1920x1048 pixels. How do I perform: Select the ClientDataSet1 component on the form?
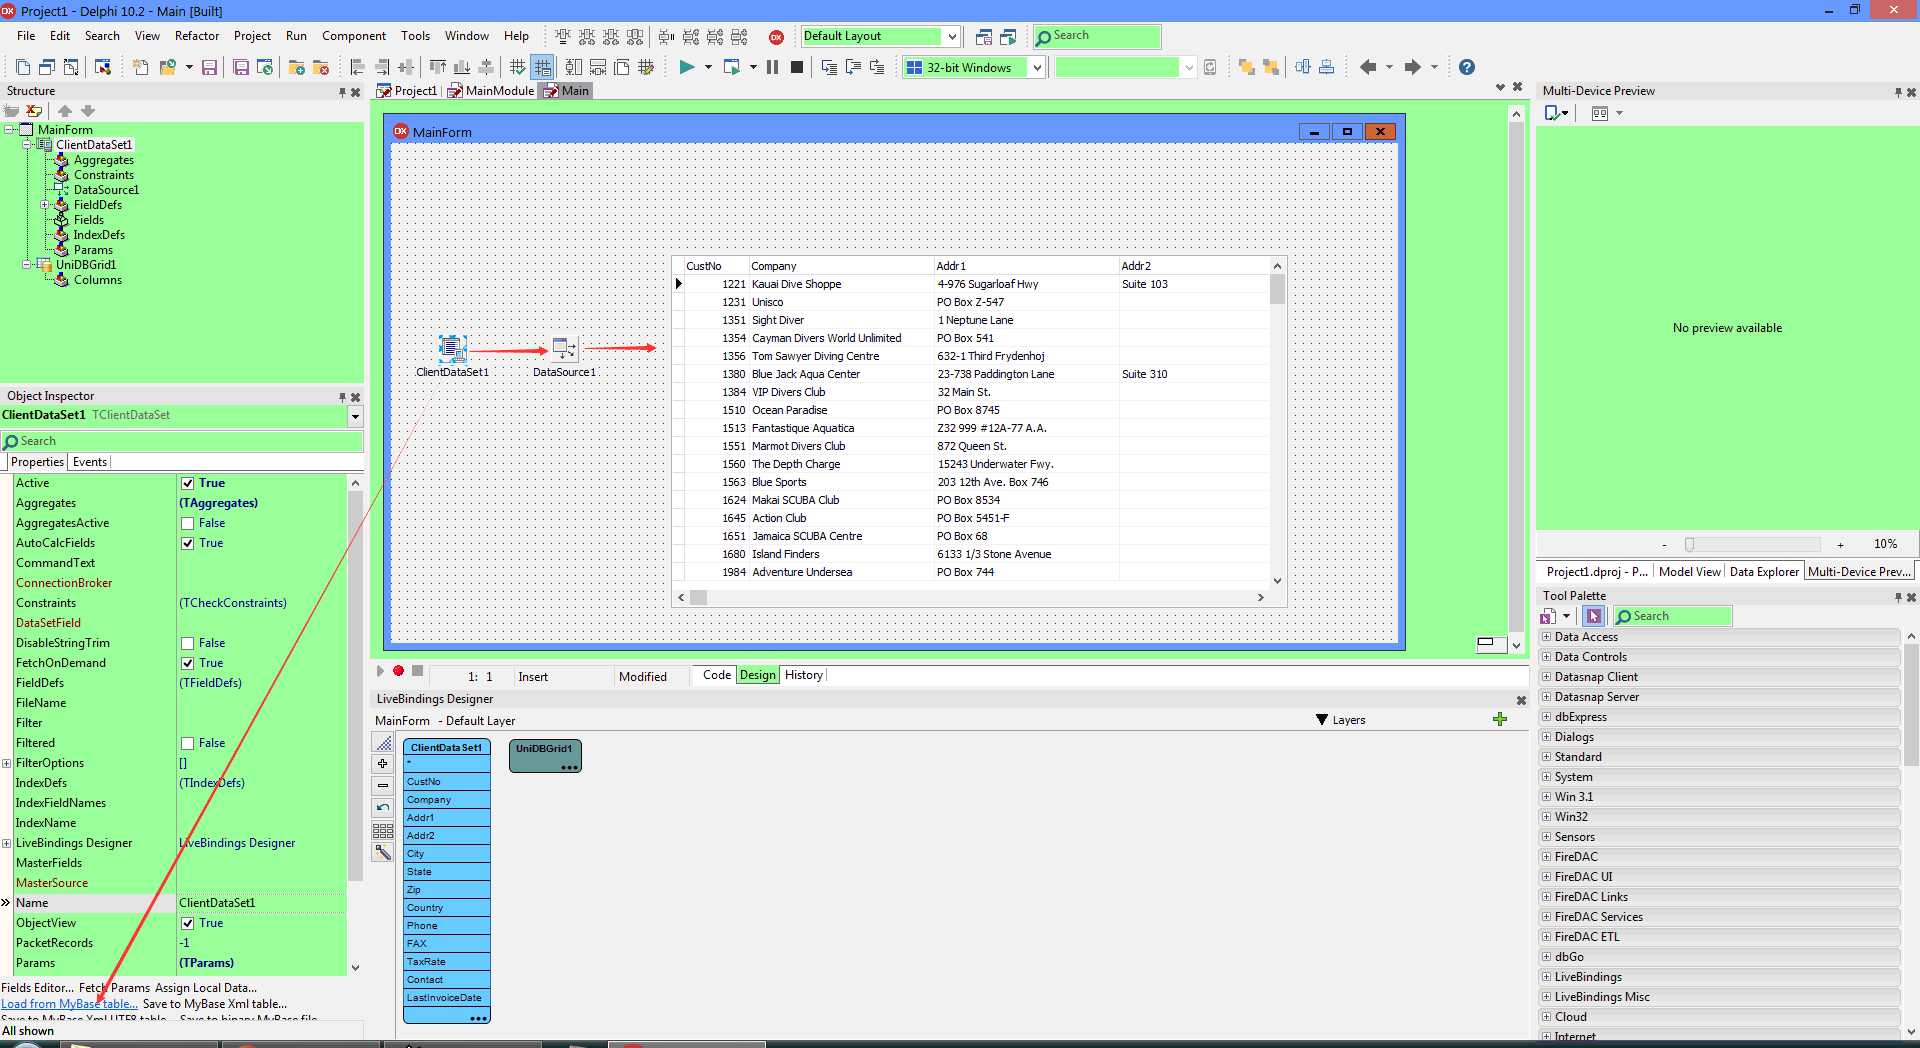coord(452,348)
